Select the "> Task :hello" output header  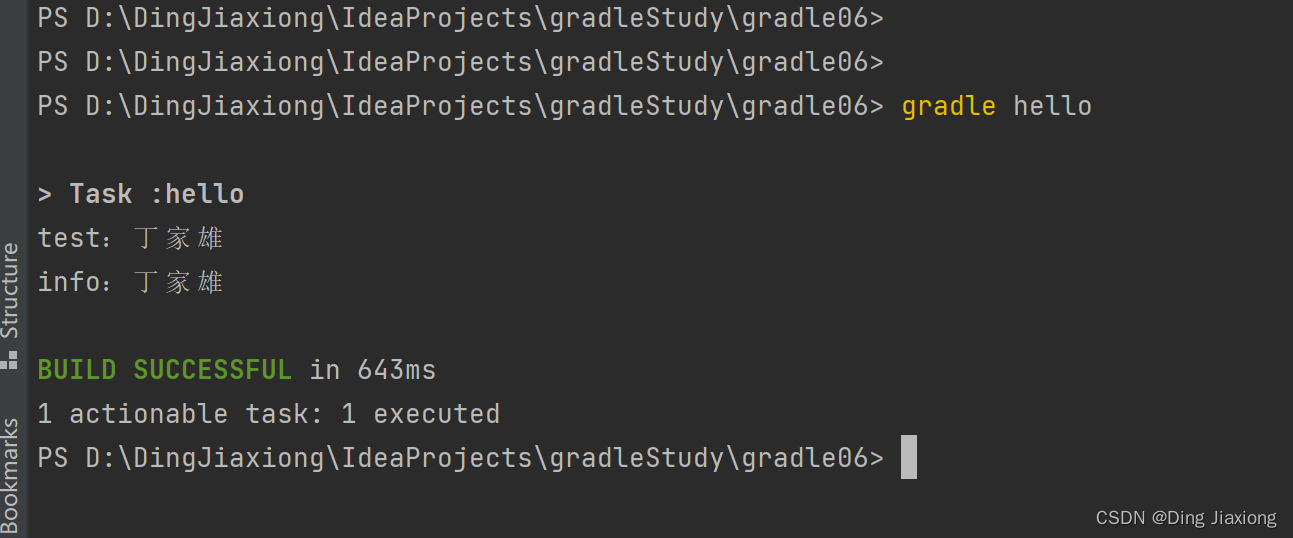pos(141,194)
